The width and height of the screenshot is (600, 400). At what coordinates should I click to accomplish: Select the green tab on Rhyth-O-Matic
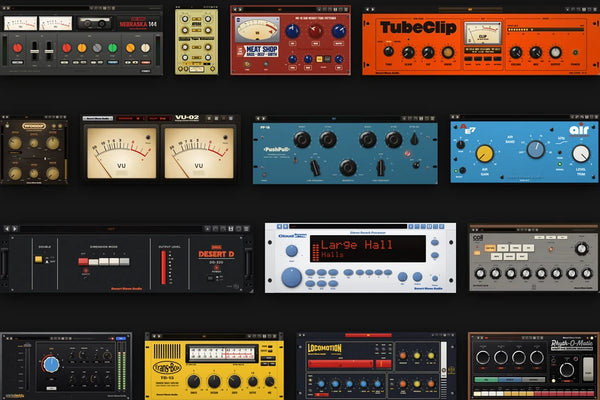tap(486, 380)
